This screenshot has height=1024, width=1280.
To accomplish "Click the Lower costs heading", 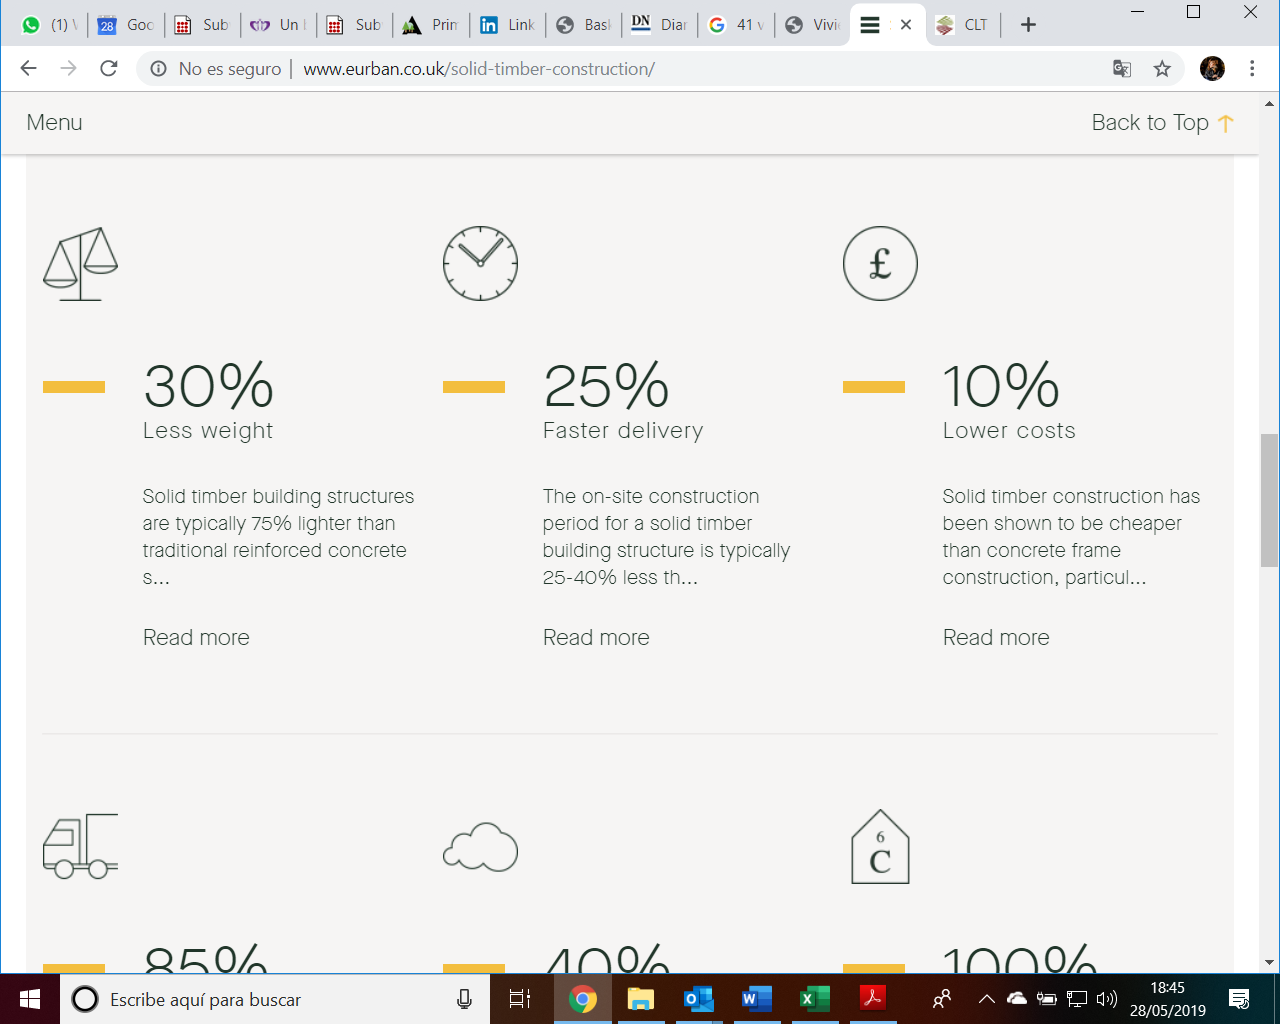I will (1009, 431).
